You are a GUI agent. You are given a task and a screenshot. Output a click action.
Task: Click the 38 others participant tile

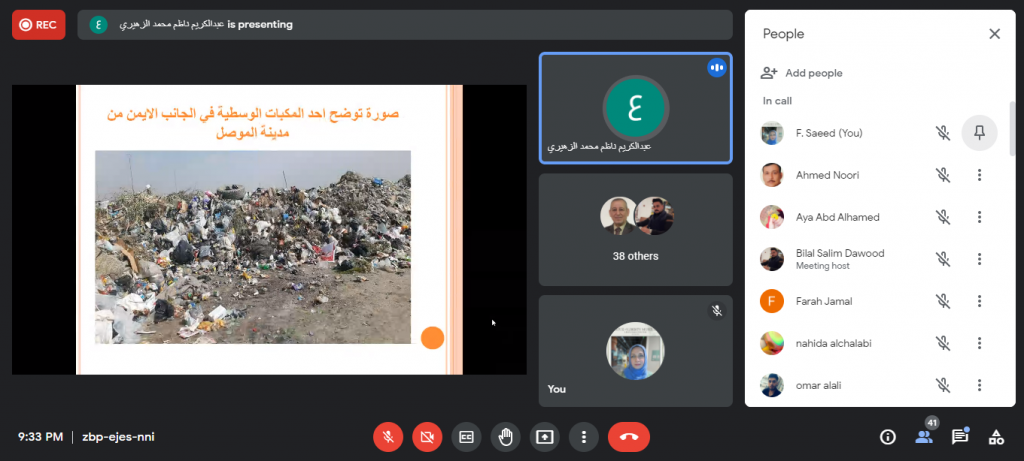click(635, 230)
